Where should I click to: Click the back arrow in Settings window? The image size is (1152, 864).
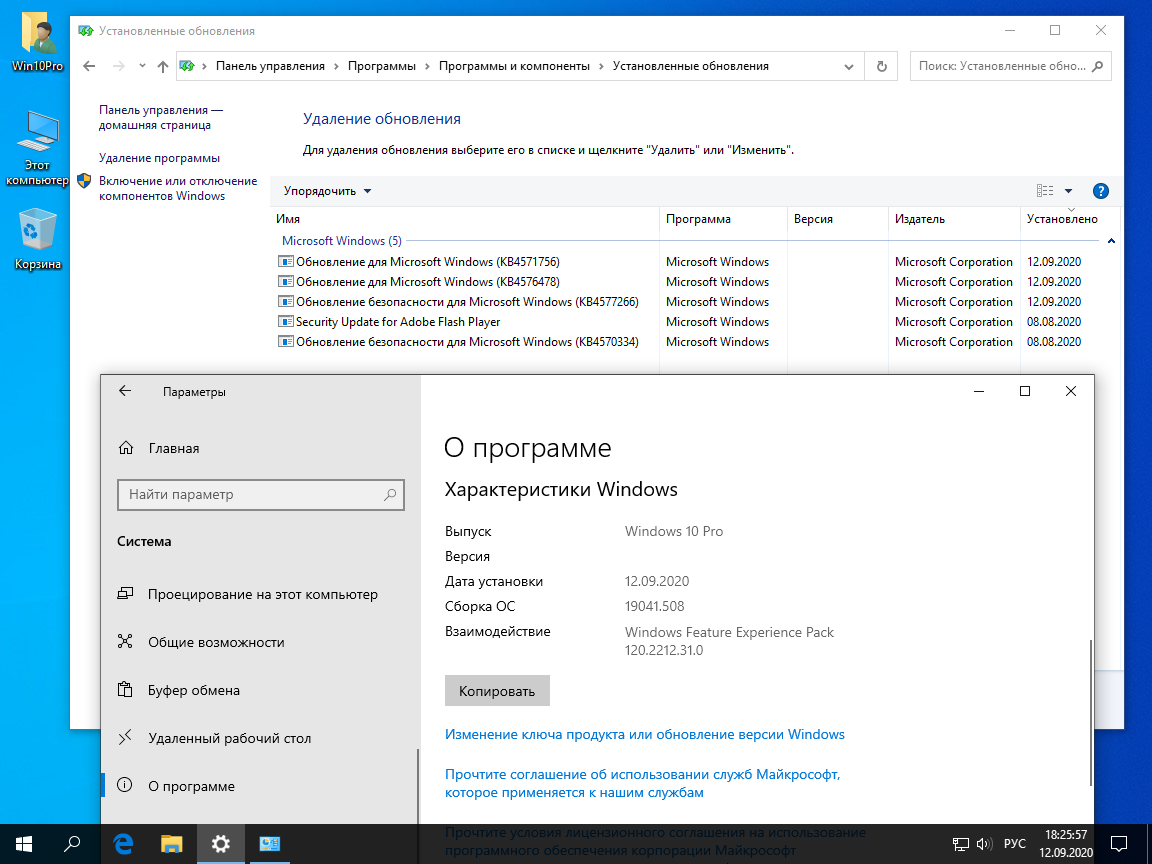click(125, 391)
